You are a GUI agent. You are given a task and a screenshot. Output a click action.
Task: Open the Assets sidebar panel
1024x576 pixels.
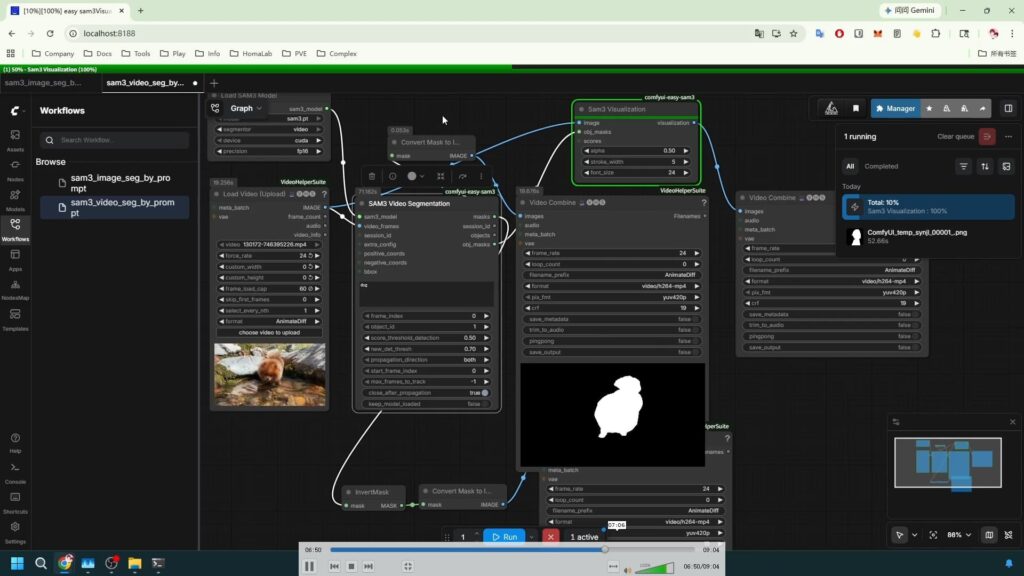point(15,138)
